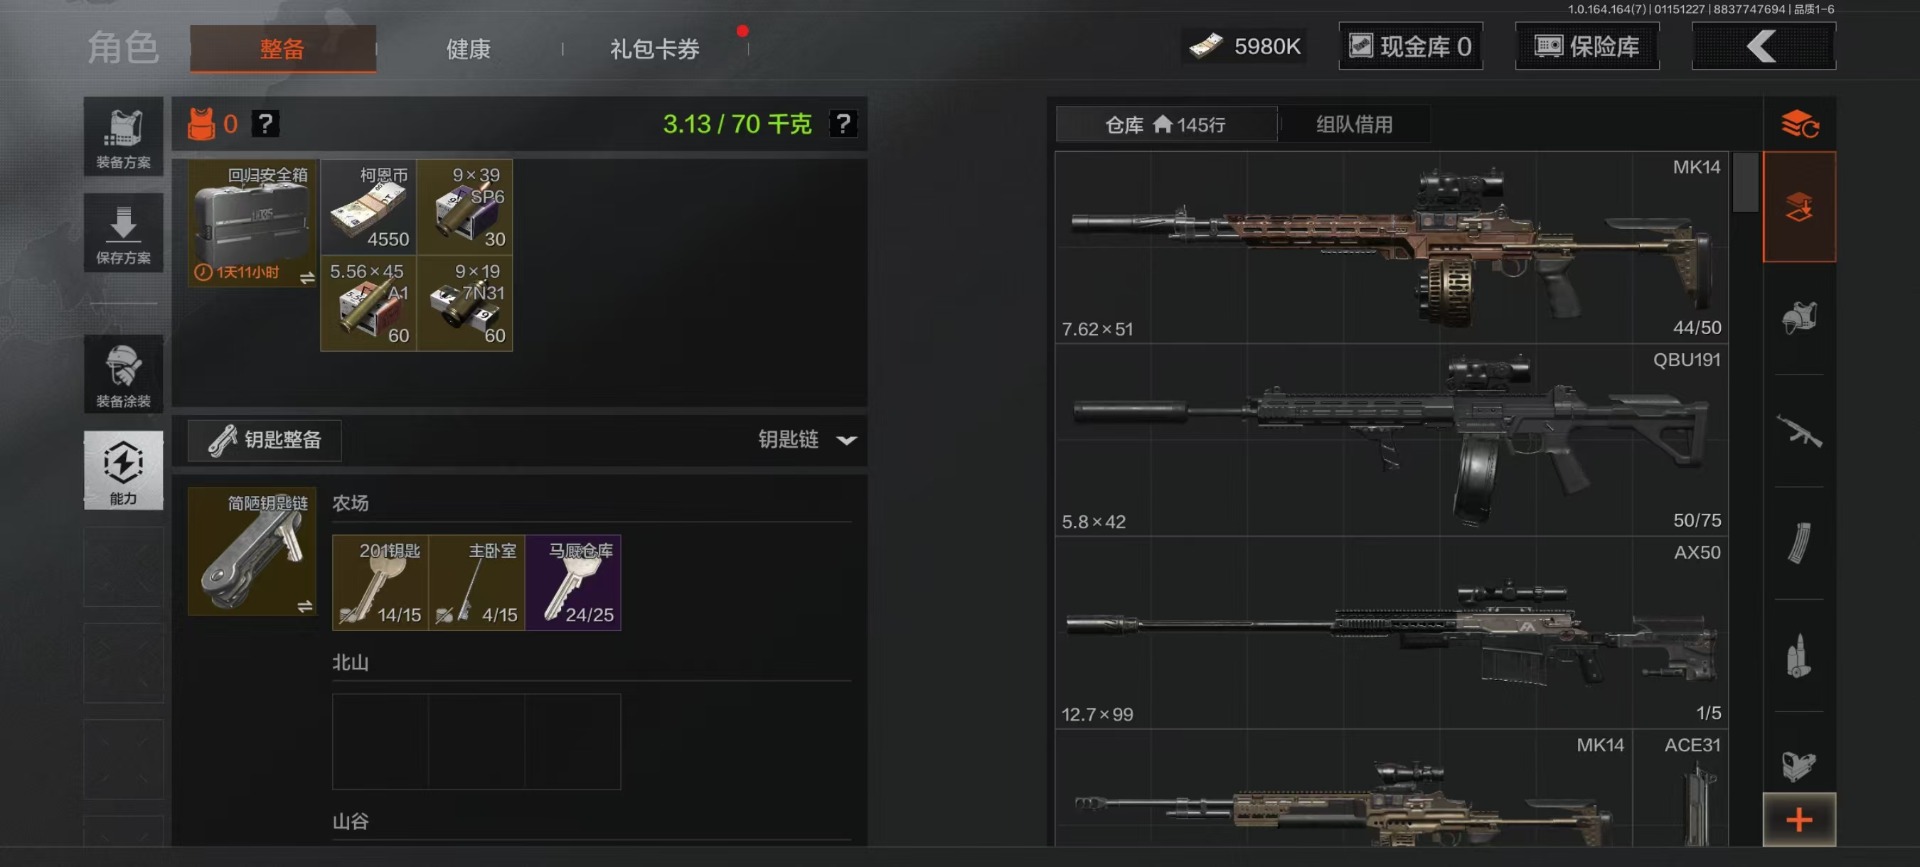Filter warehouse by magazine icon
The image size is (1920, 867).
point(1799,544)
